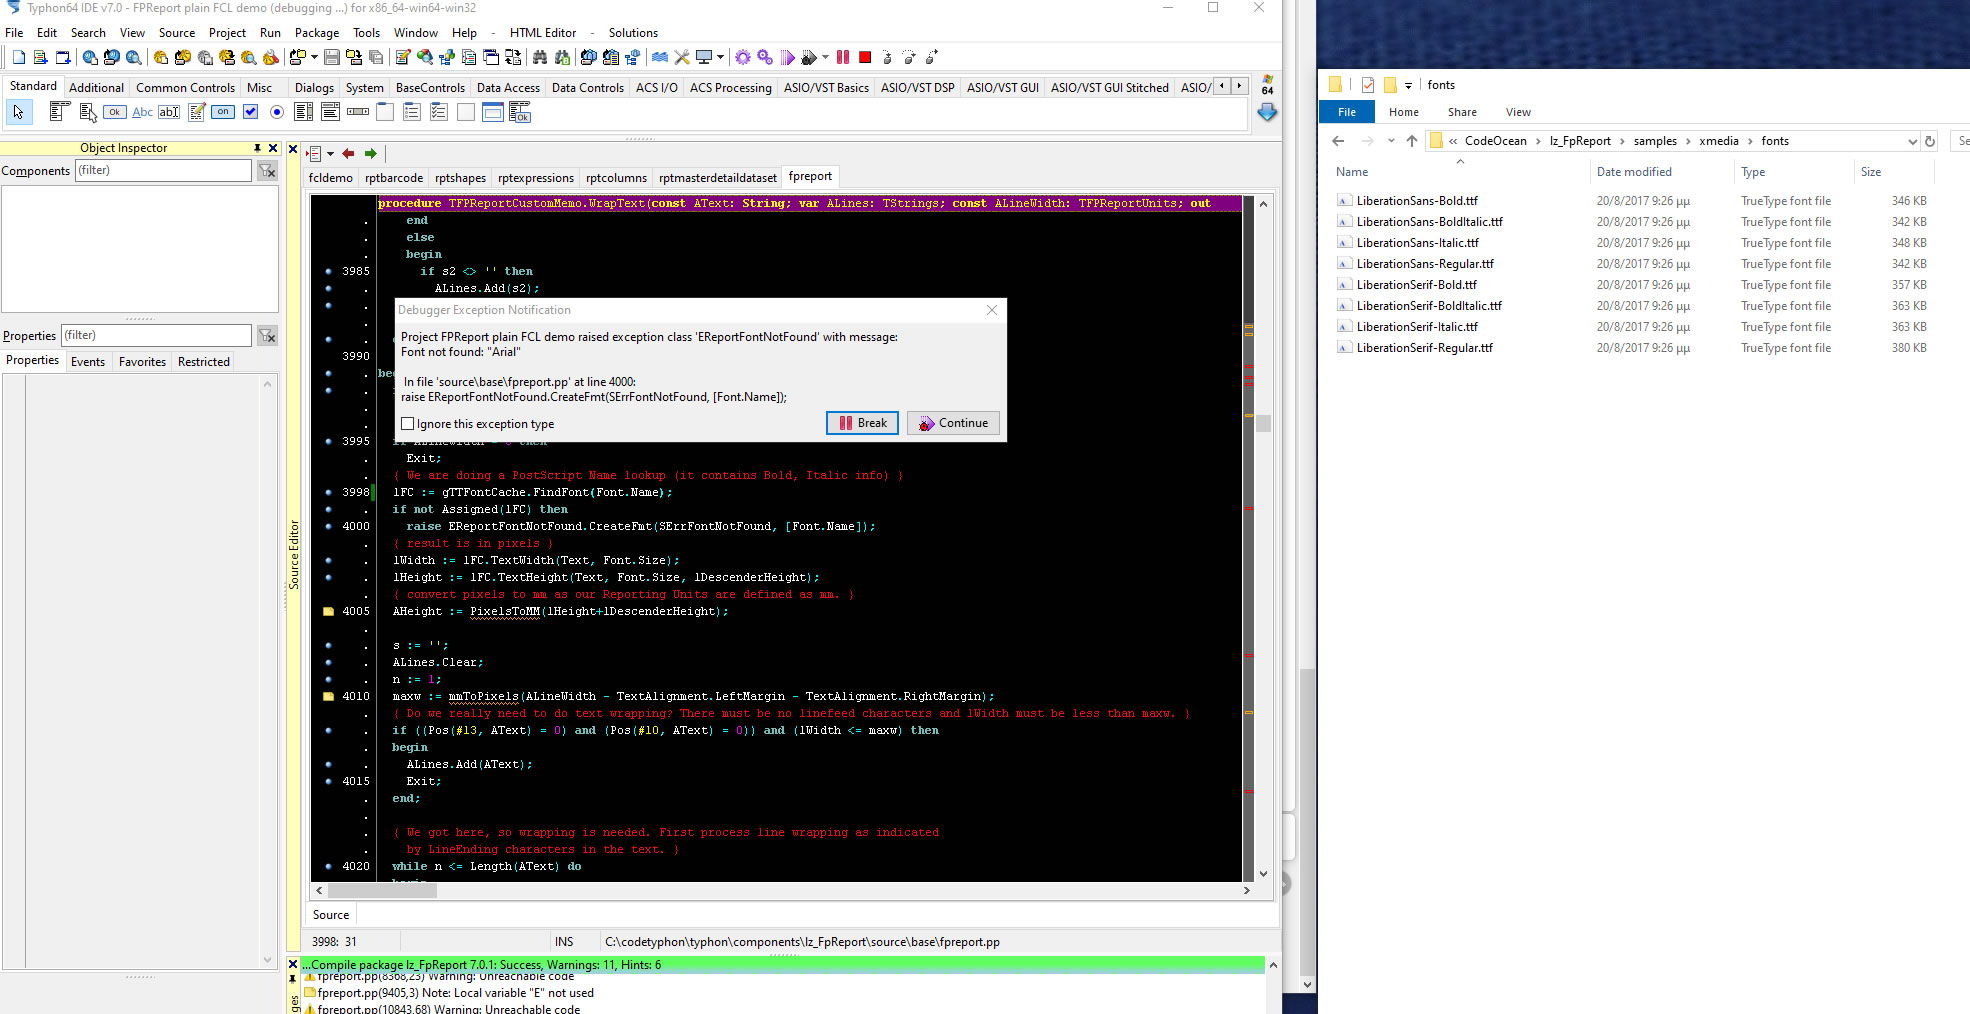Open the jump history dropdown arrow
This screenshot has width=1970, height=1014.
(x=330, y=153)
